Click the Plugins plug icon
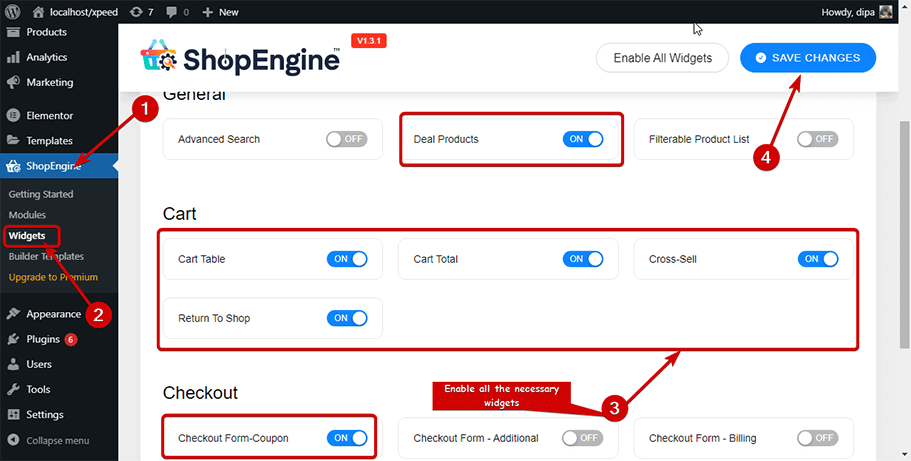Image resolution: width=911 pixels, height=461 pixels. pyautogui.click(x=13, y=339)
